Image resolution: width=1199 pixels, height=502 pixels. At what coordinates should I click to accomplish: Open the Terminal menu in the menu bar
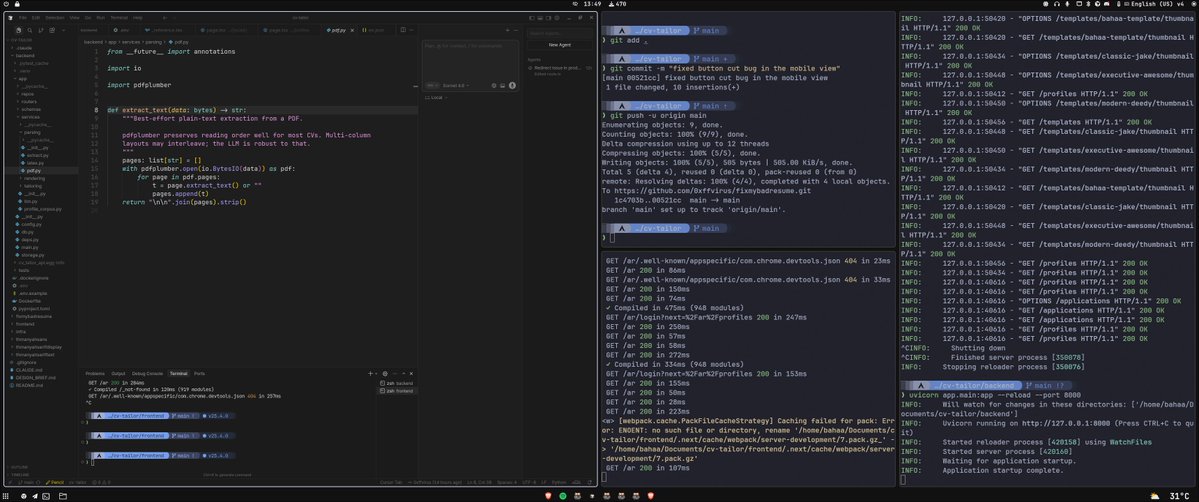(x=119, y=18)
